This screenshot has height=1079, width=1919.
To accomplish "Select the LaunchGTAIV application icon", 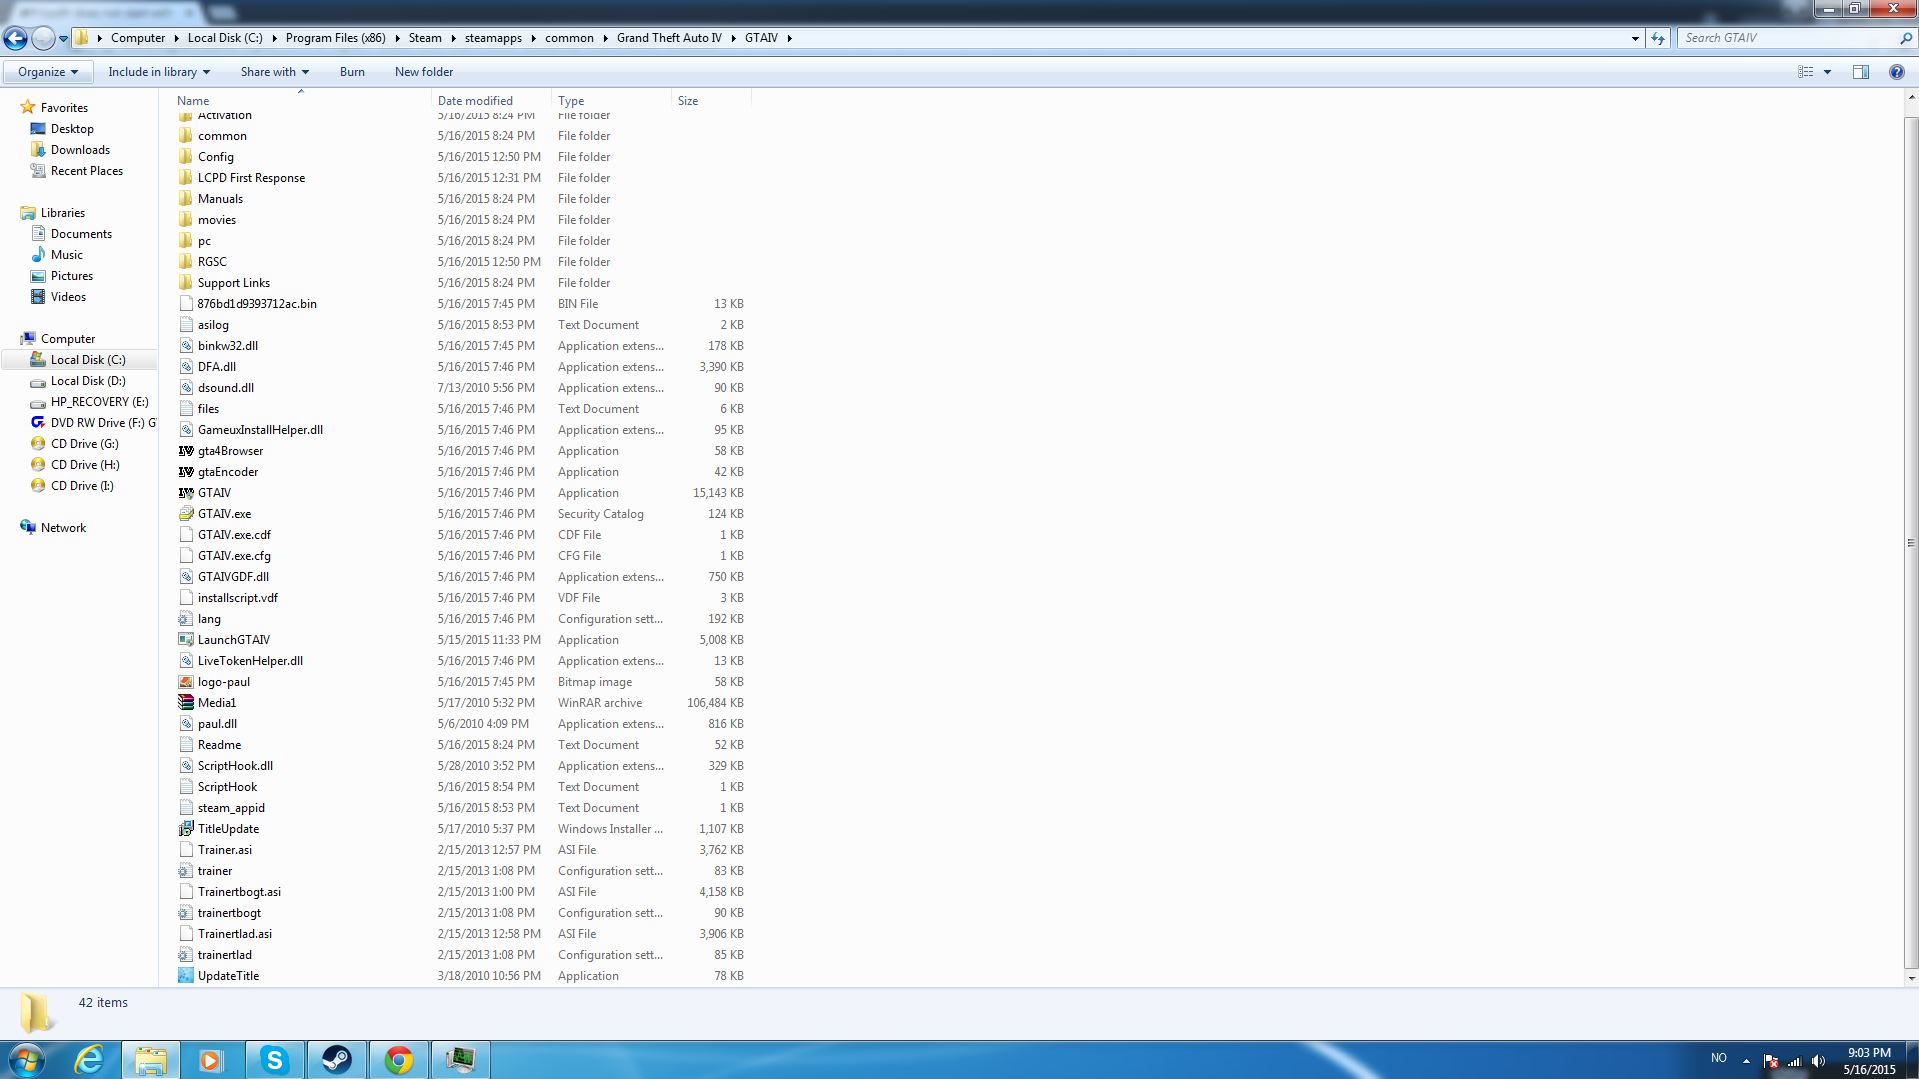I will click(186, 640).
